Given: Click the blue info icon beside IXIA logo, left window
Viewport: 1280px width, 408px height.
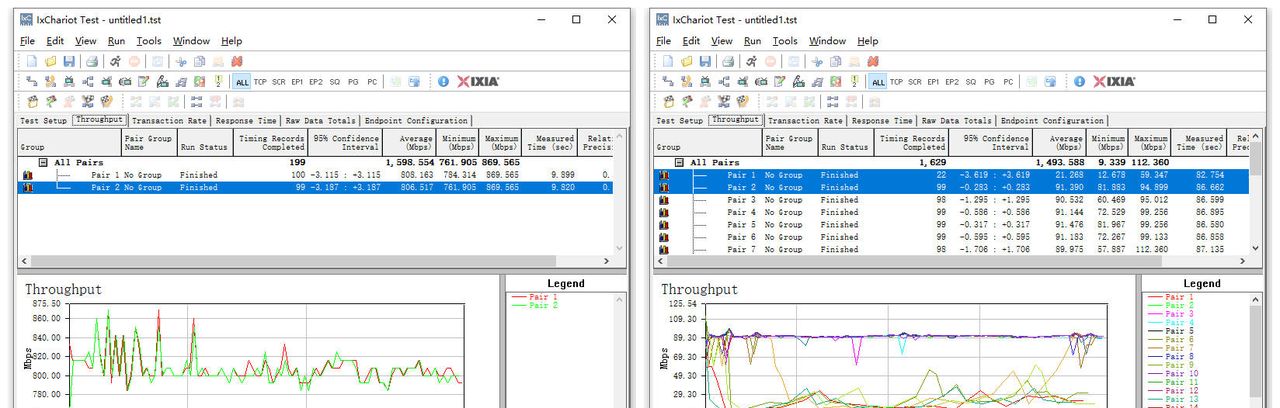Looking at the screenshot, I should tap(443, 81).
